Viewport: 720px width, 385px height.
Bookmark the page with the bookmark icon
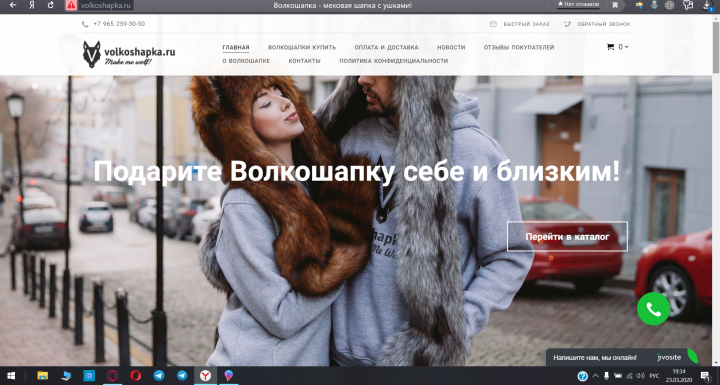615,6
